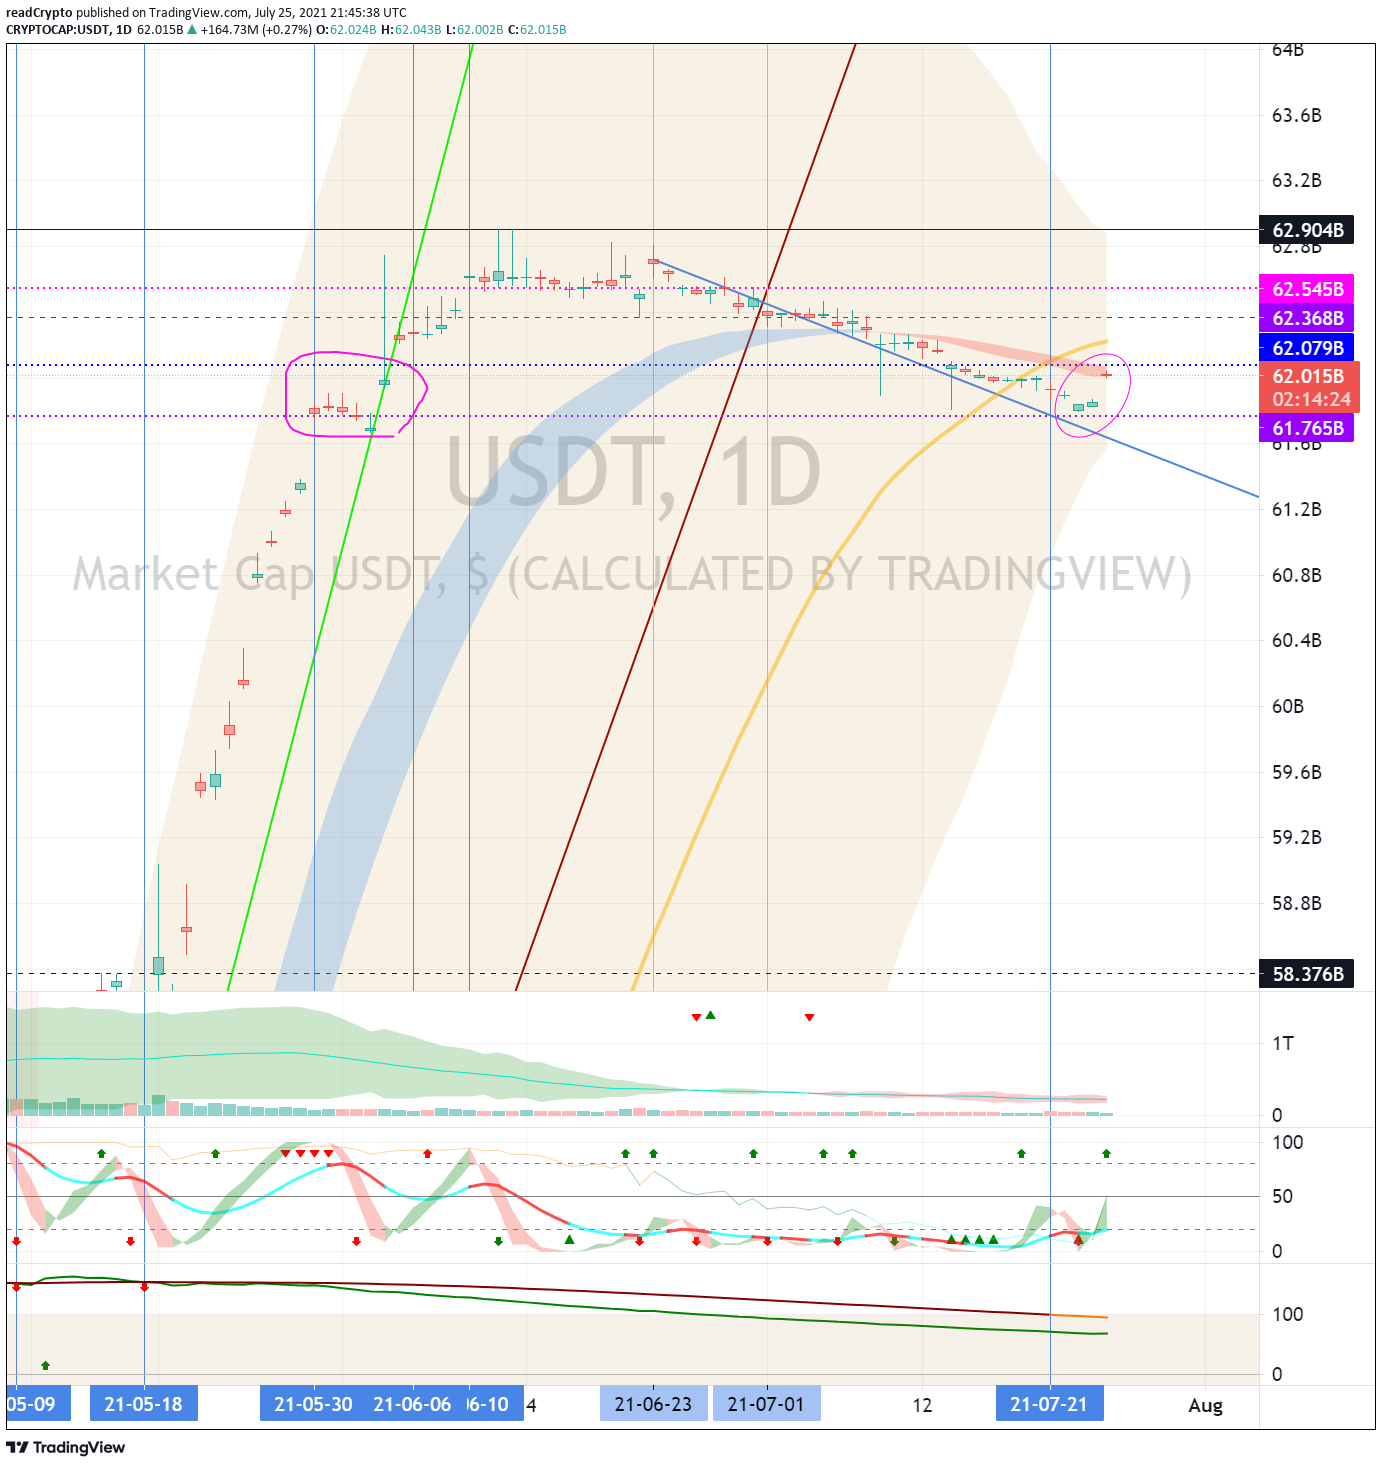
Task: Click the purple 61.765B price label
Action: (1306, 428)
